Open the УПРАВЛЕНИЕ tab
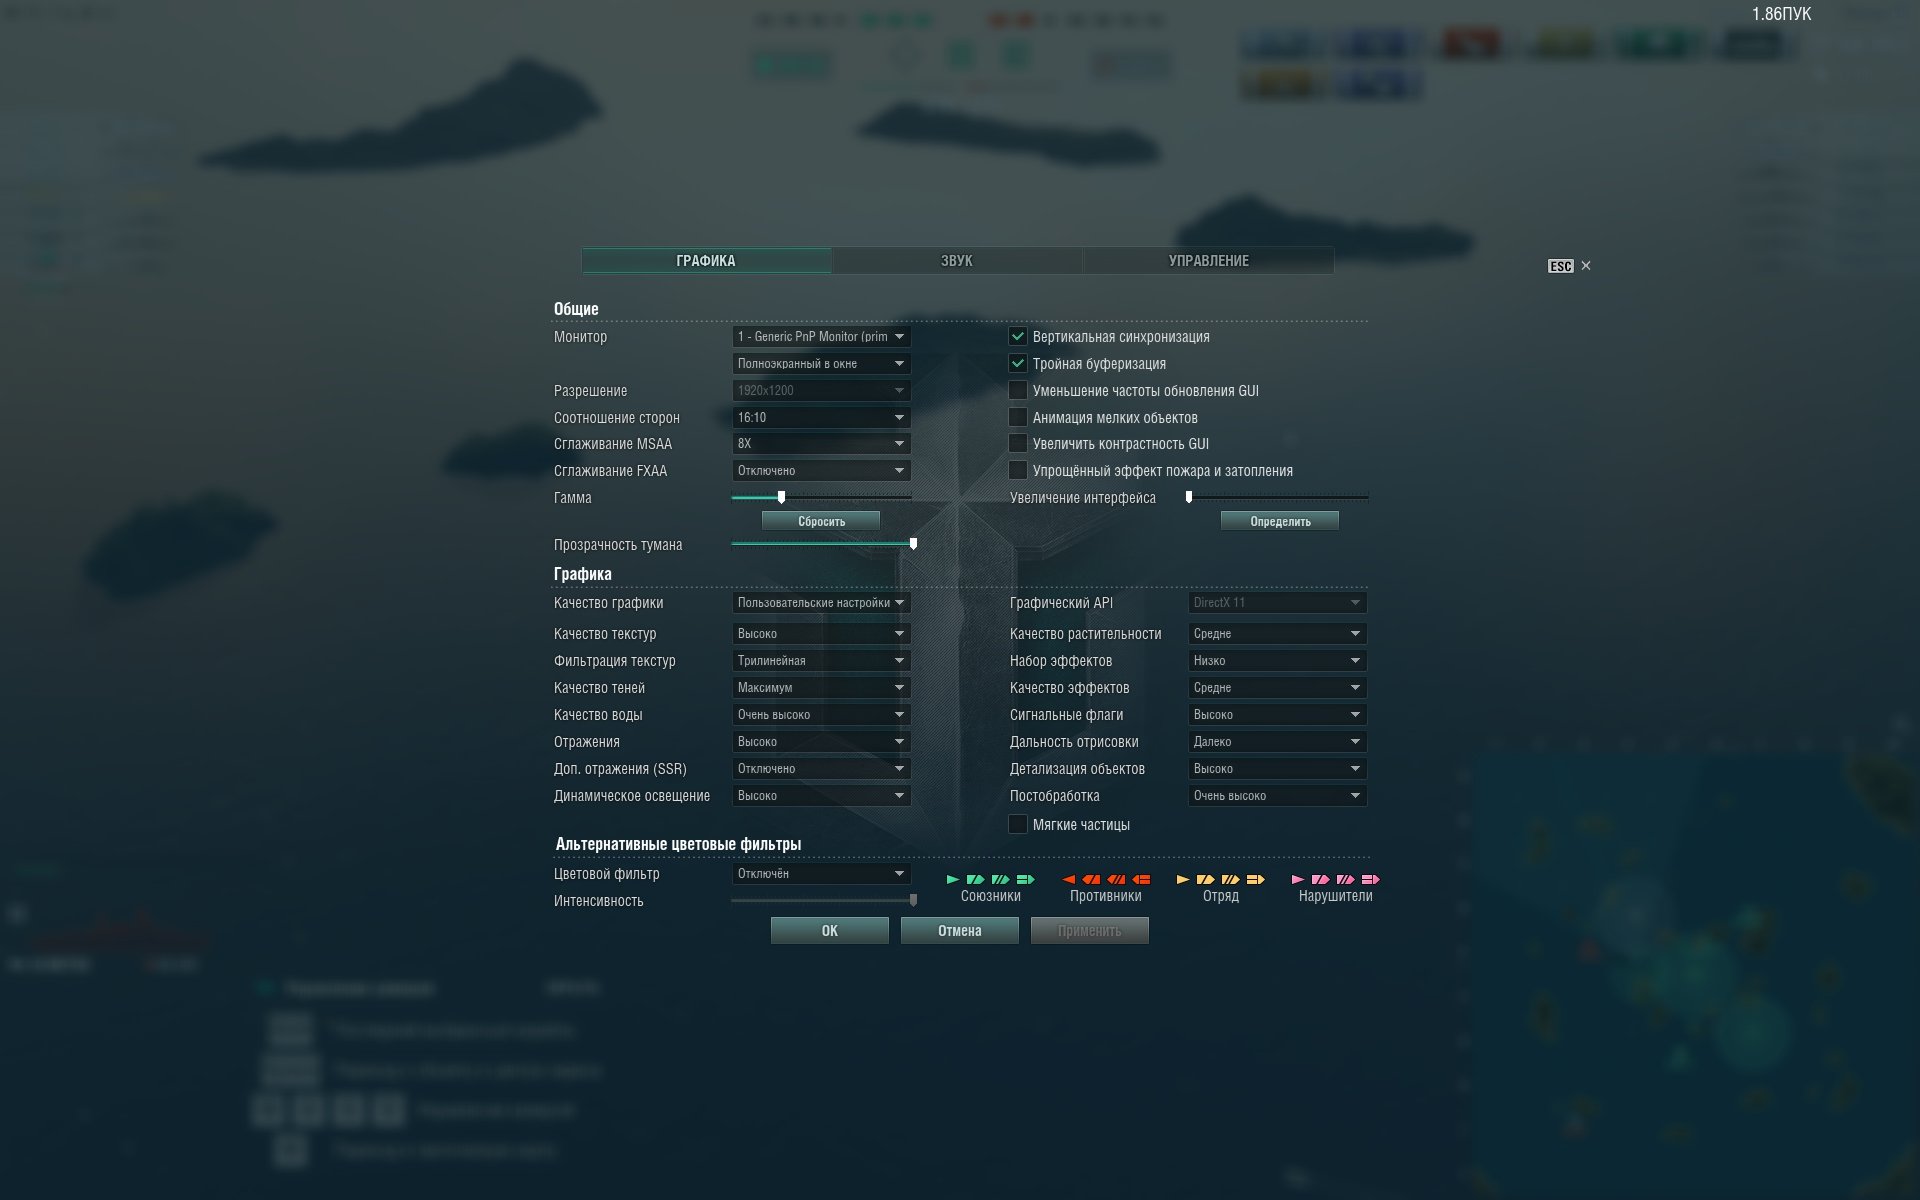 point(1208,261)
